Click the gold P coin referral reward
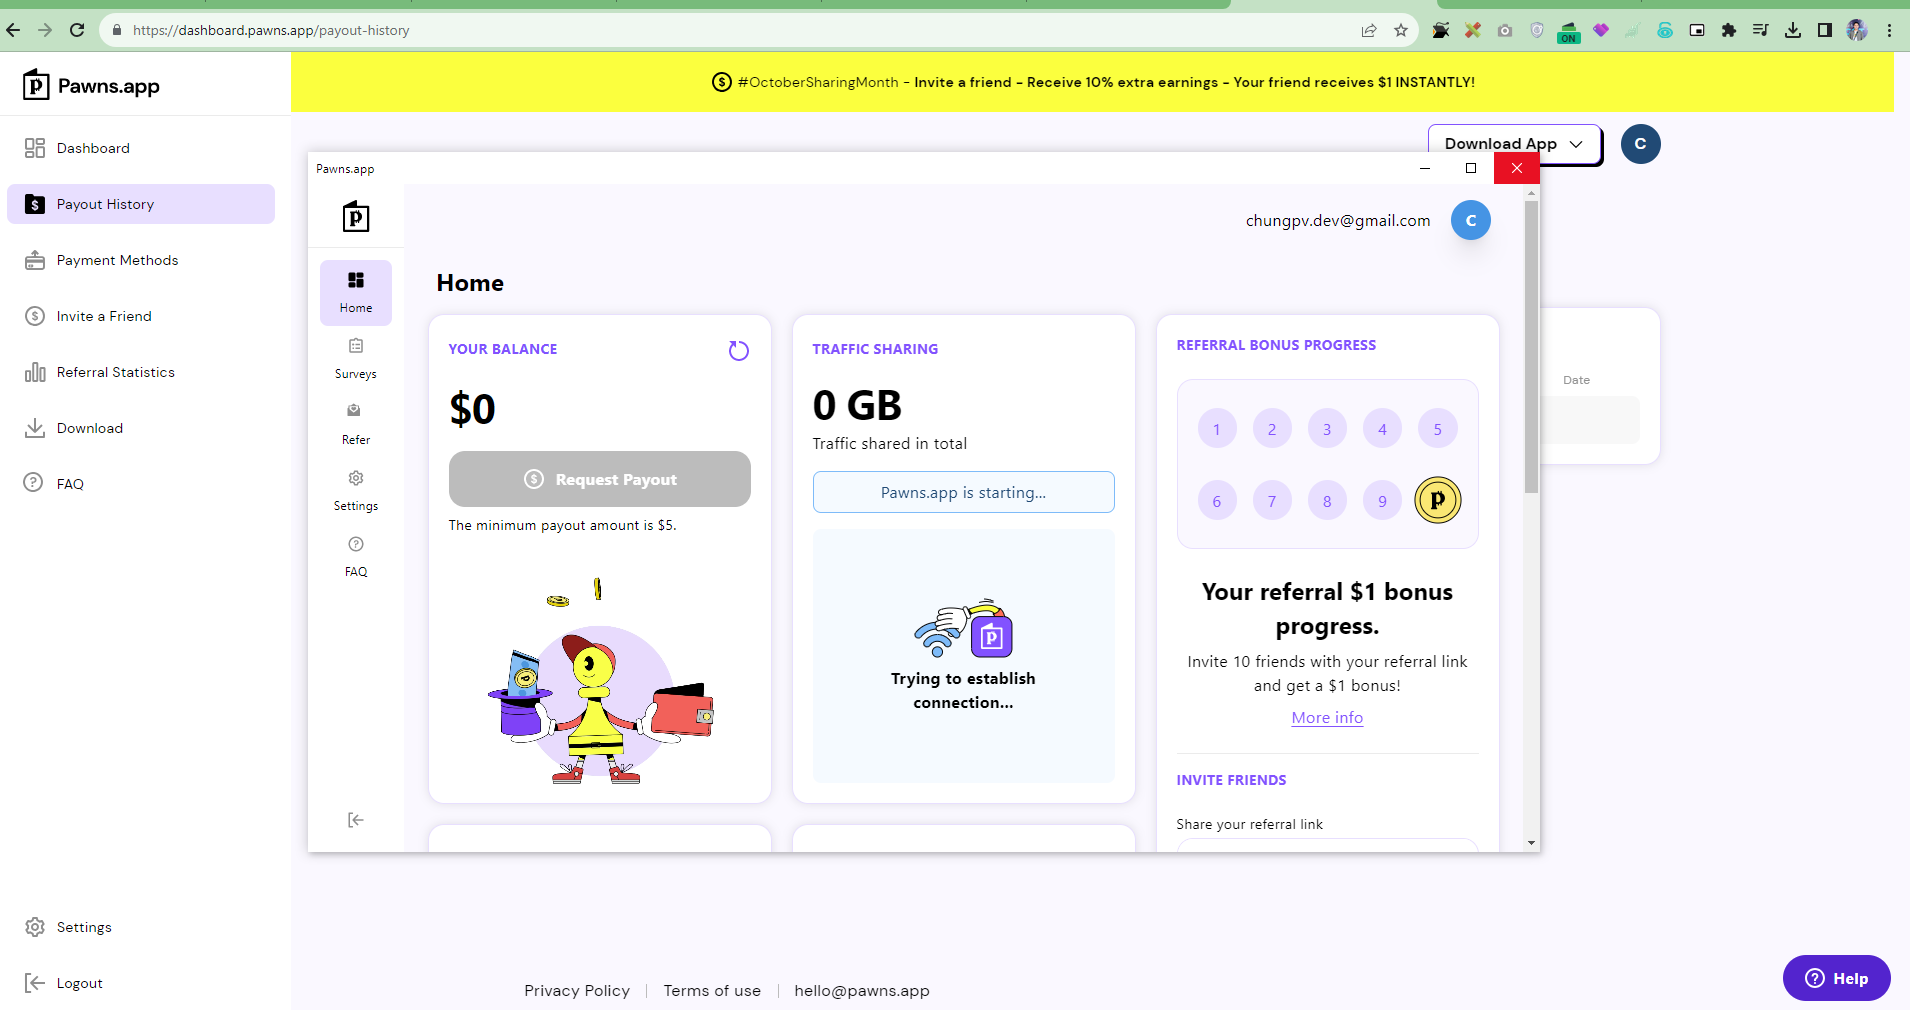 point(1438,500)
